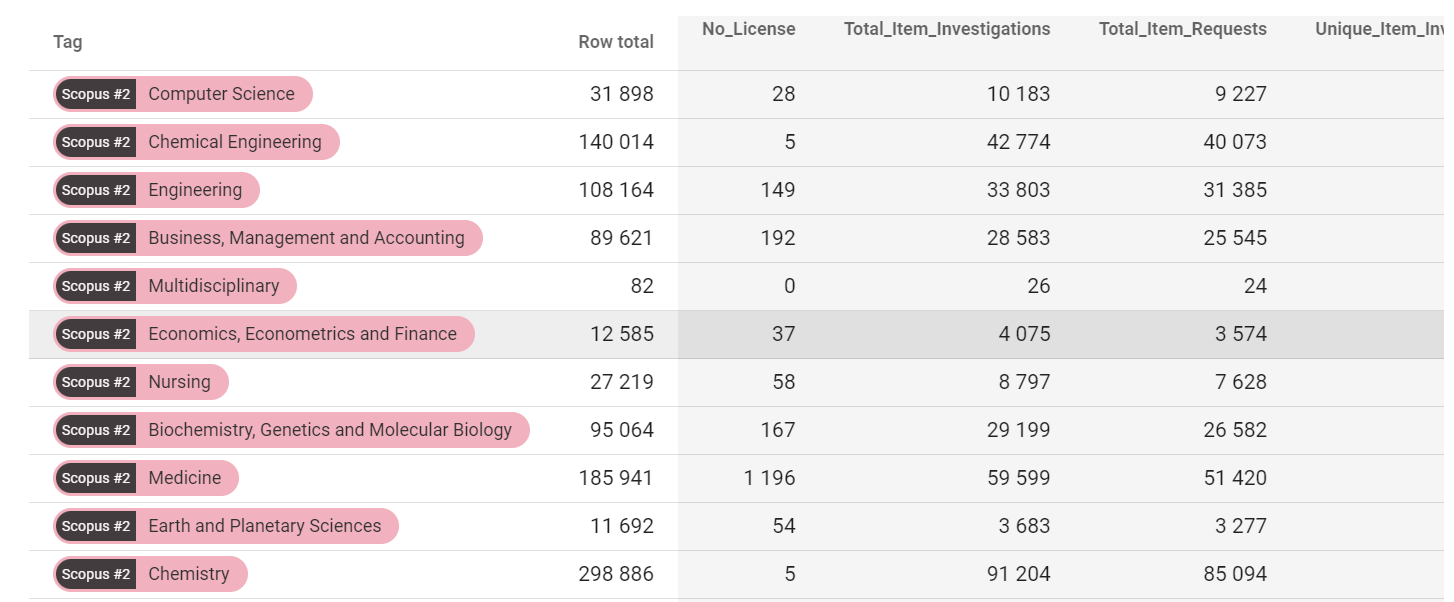Screen dimensions: 1454x602
Task: Click Multidisciplinary row total 82
Action: [642, 286]
